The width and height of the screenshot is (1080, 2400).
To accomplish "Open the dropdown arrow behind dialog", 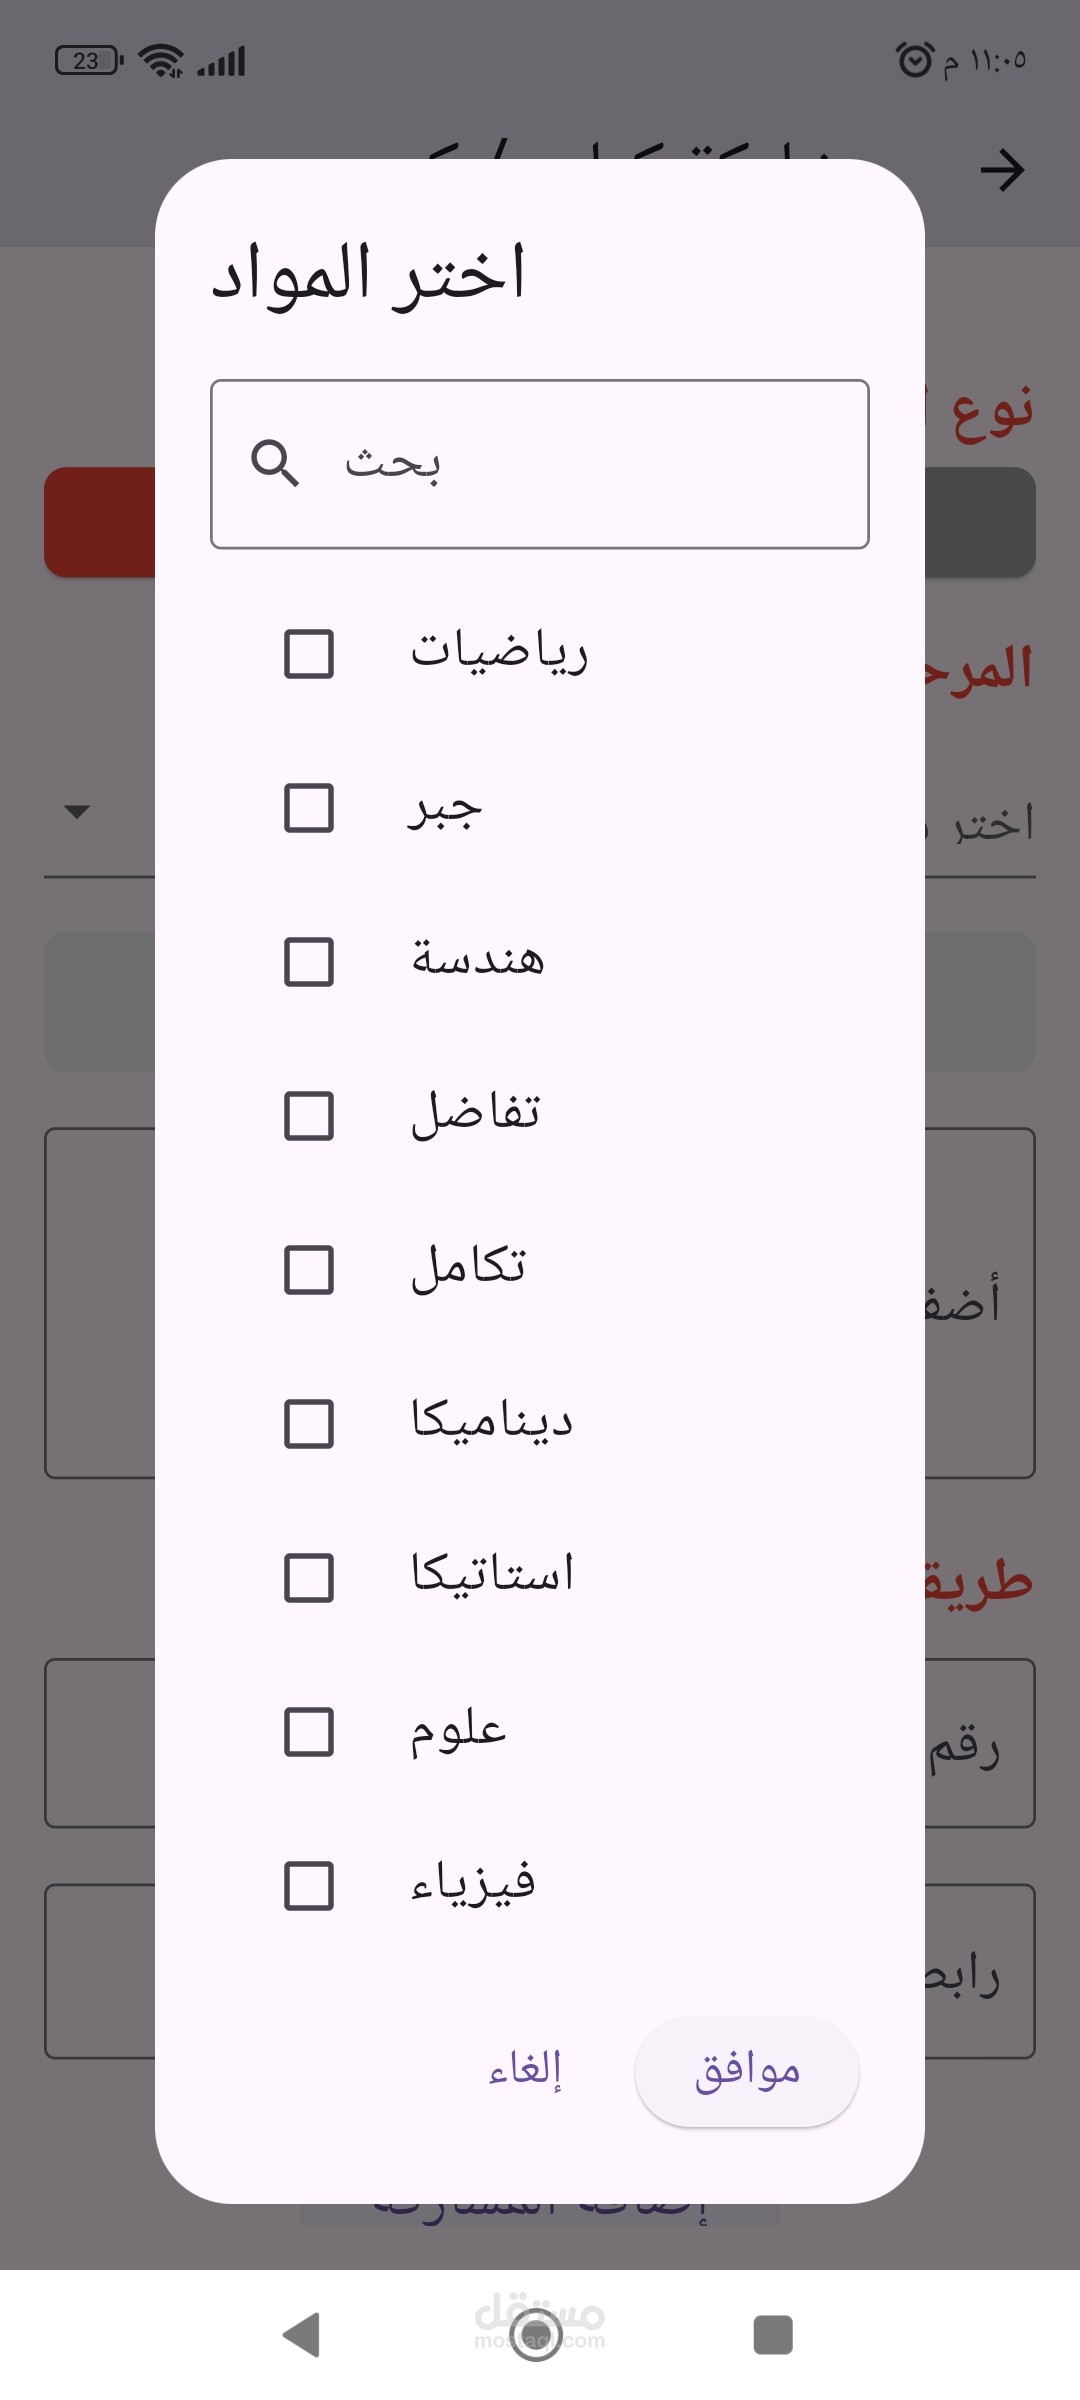I will (77, 811).
